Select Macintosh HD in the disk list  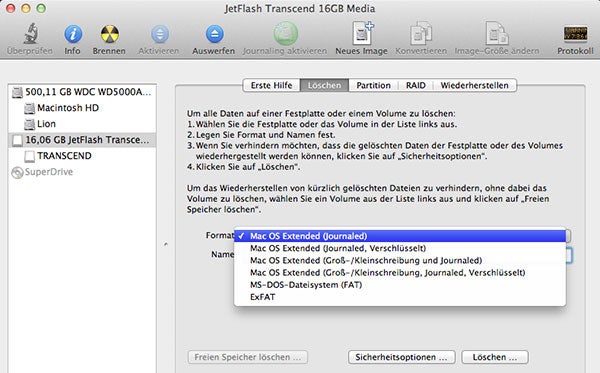(x=82, y=108)
